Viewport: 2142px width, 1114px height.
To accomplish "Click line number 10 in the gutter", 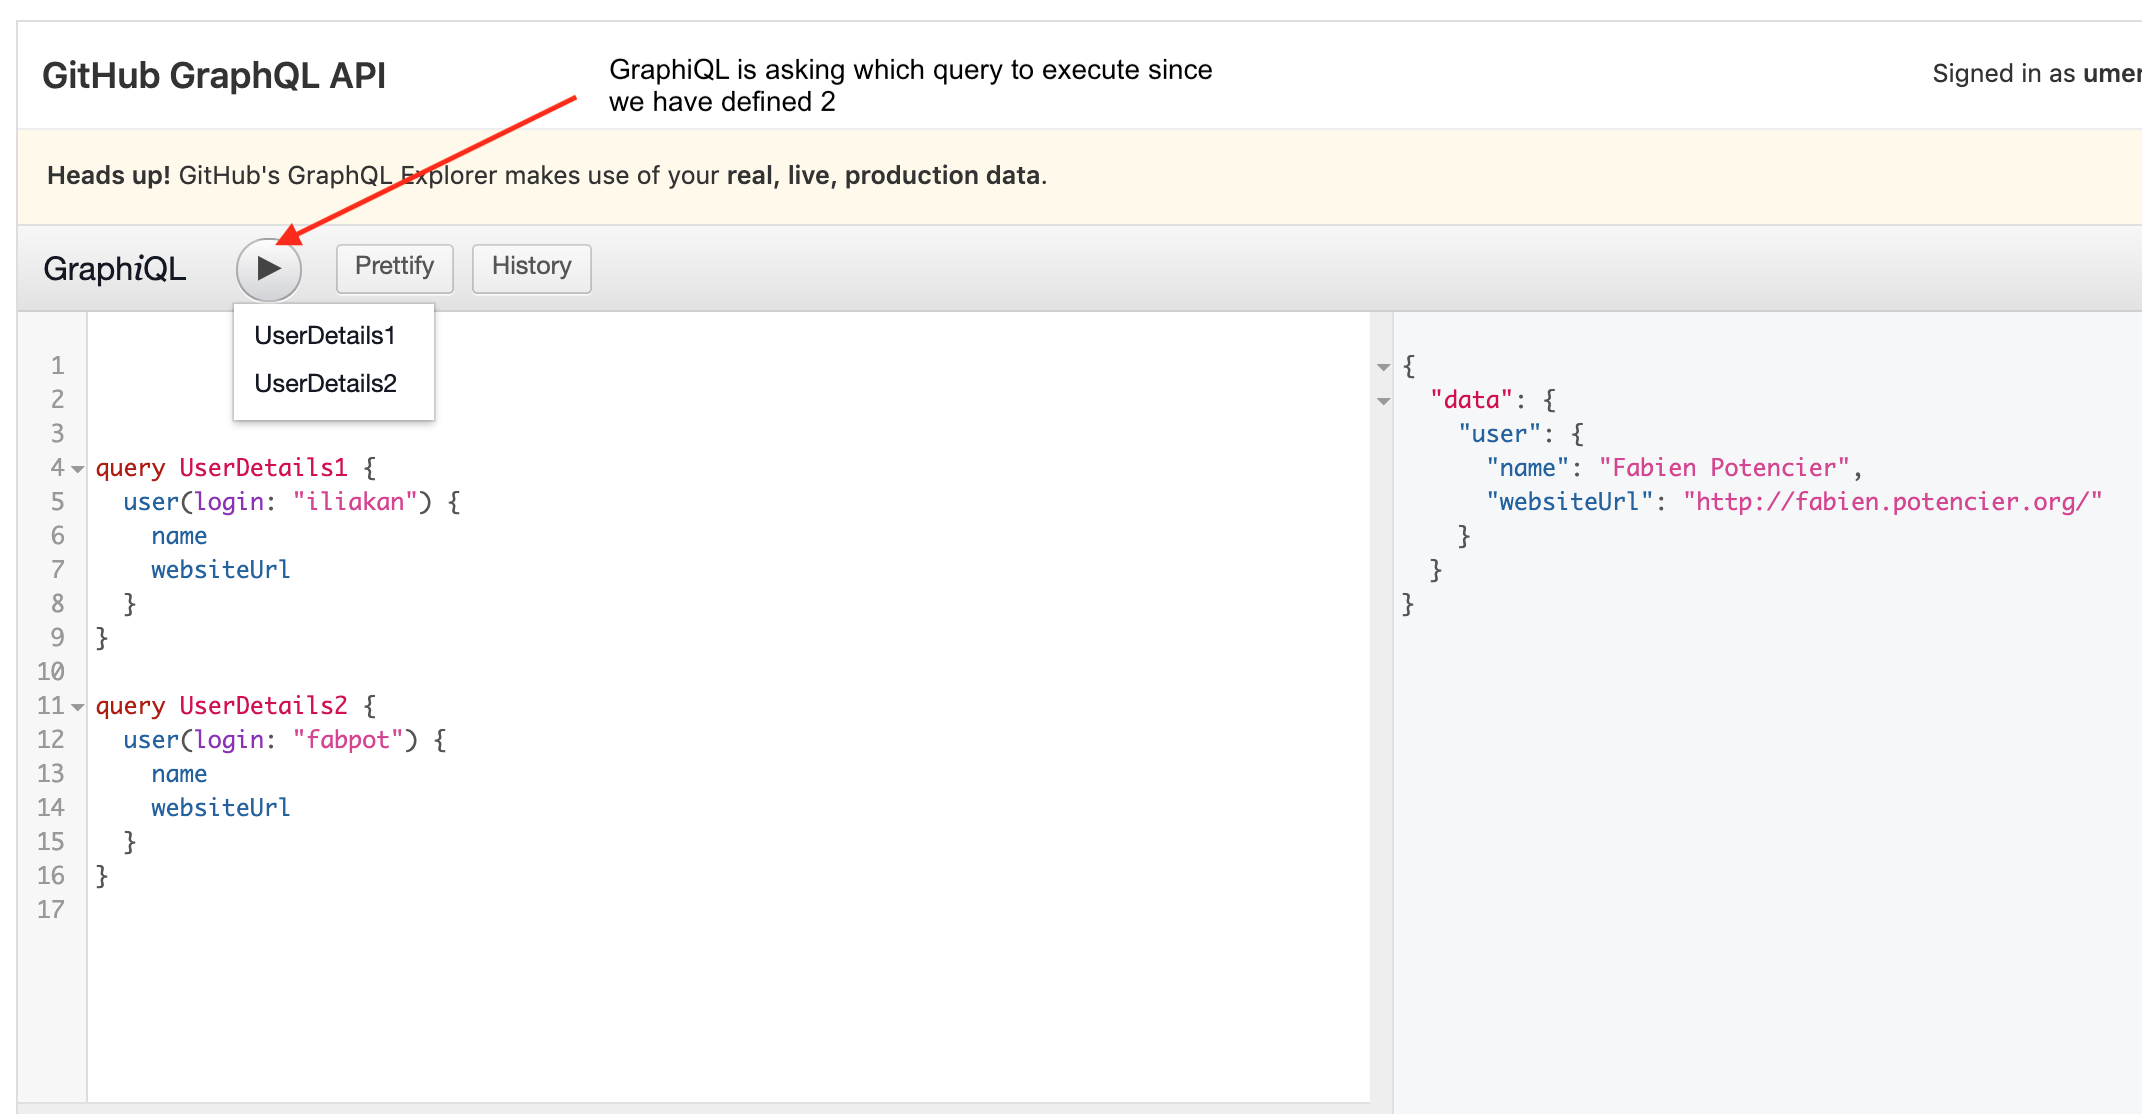I will pyautogui.click(x=51, y=672).
